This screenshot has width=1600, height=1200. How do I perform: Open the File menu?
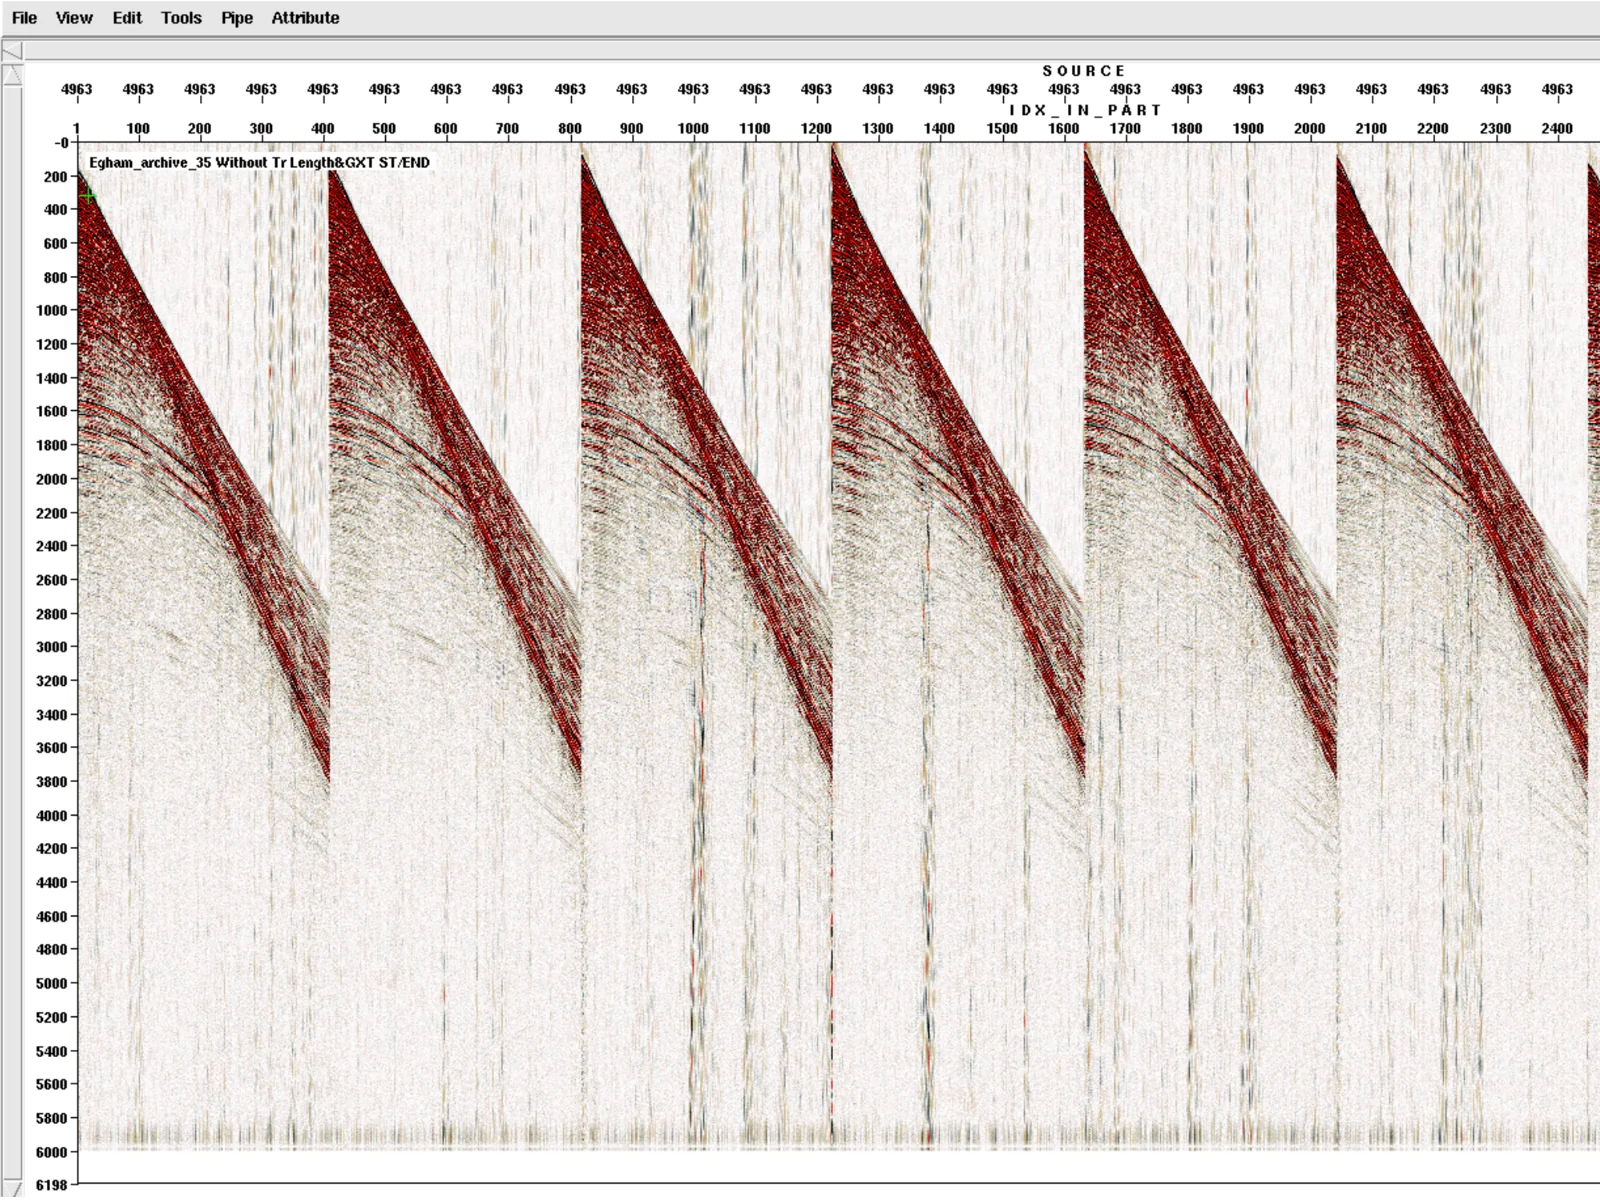(24, 18)
